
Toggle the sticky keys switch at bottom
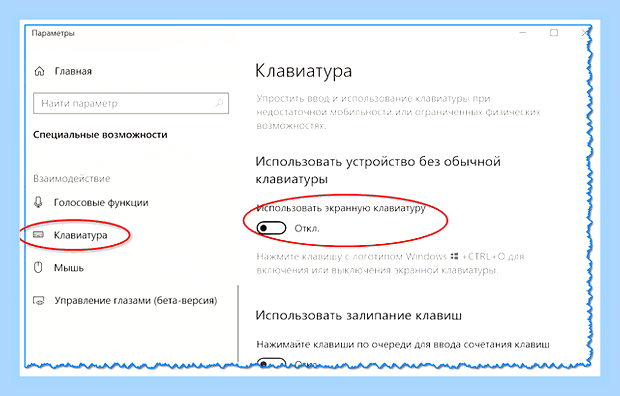[271, 362]
